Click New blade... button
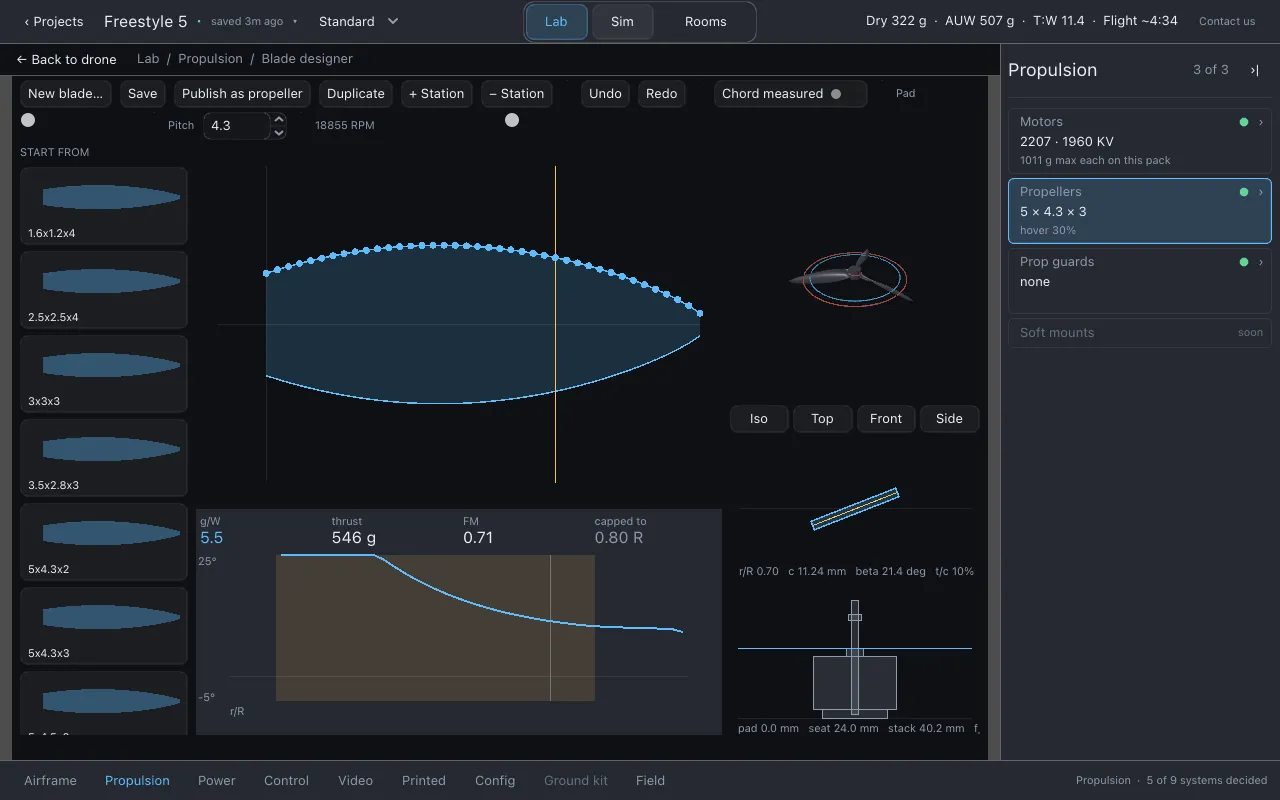Viewport: 1280px width, 800px height. [65, 94]
